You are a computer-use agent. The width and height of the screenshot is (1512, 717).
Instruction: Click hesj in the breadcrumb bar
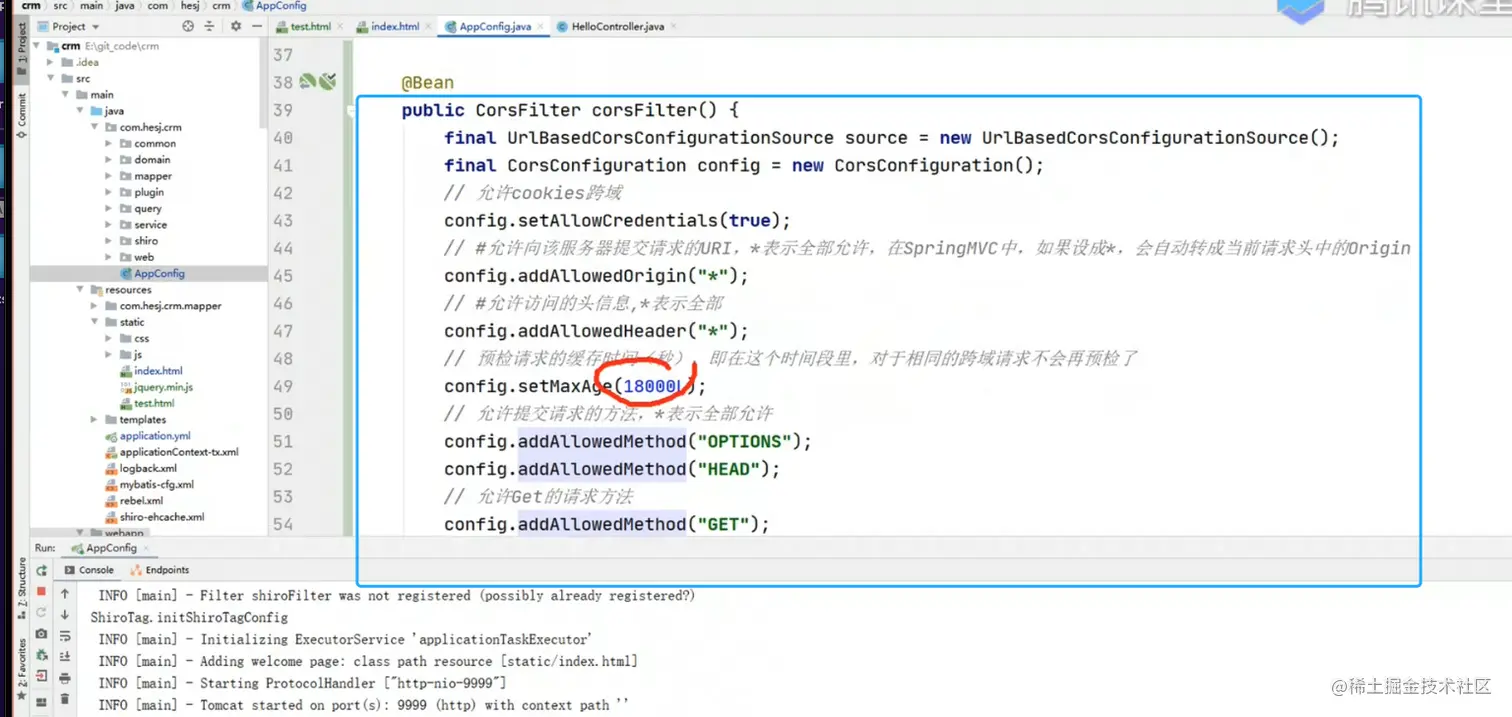(x=191, y=6)
